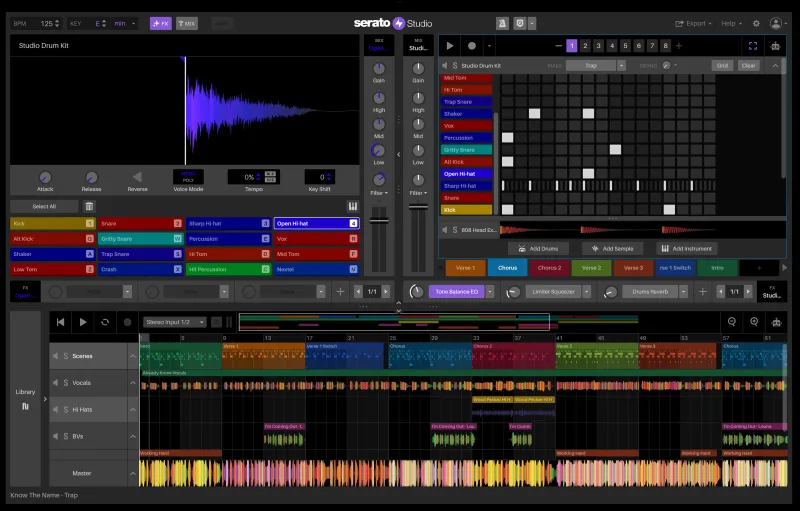Click the shield icon in top bar
800x511 pixels.
[x=519, y=23]
